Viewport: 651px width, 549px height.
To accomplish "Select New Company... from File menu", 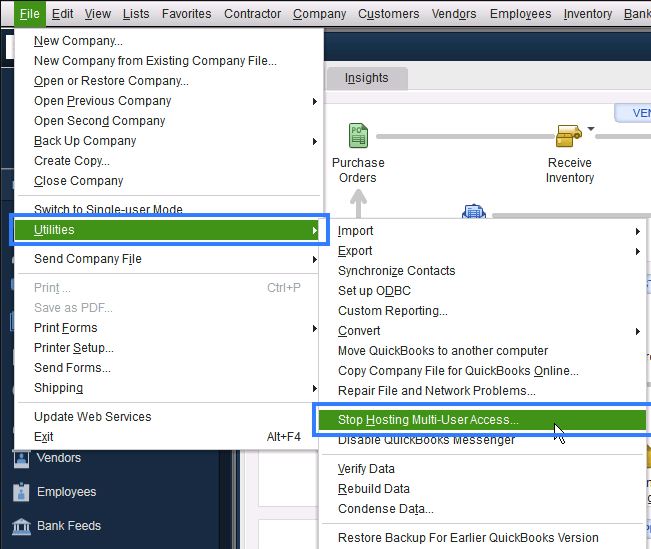I will 168,41.
